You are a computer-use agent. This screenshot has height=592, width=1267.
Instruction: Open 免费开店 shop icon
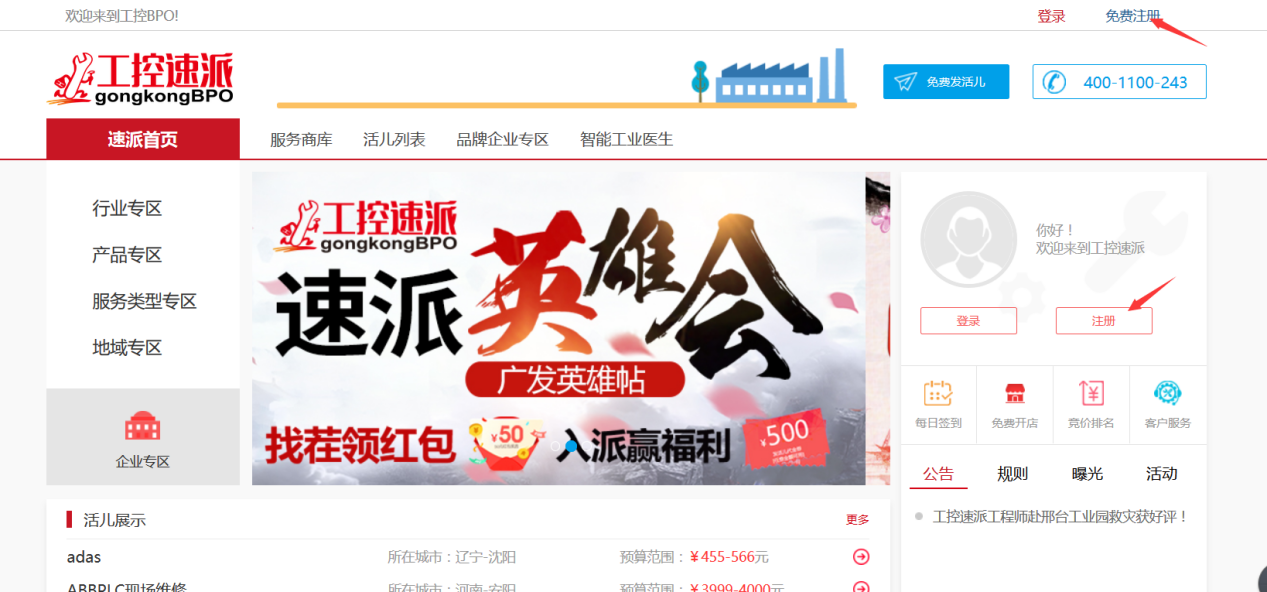tap(1014, 393)
